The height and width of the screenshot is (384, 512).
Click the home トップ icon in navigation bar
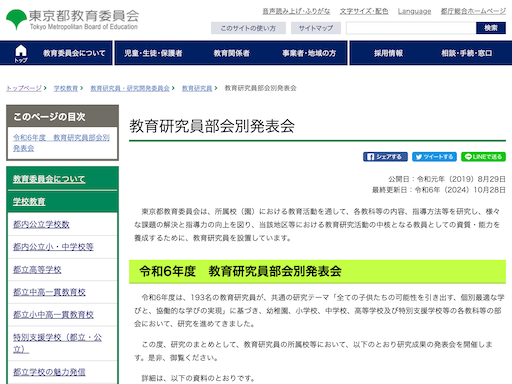(x=21, y=53)
